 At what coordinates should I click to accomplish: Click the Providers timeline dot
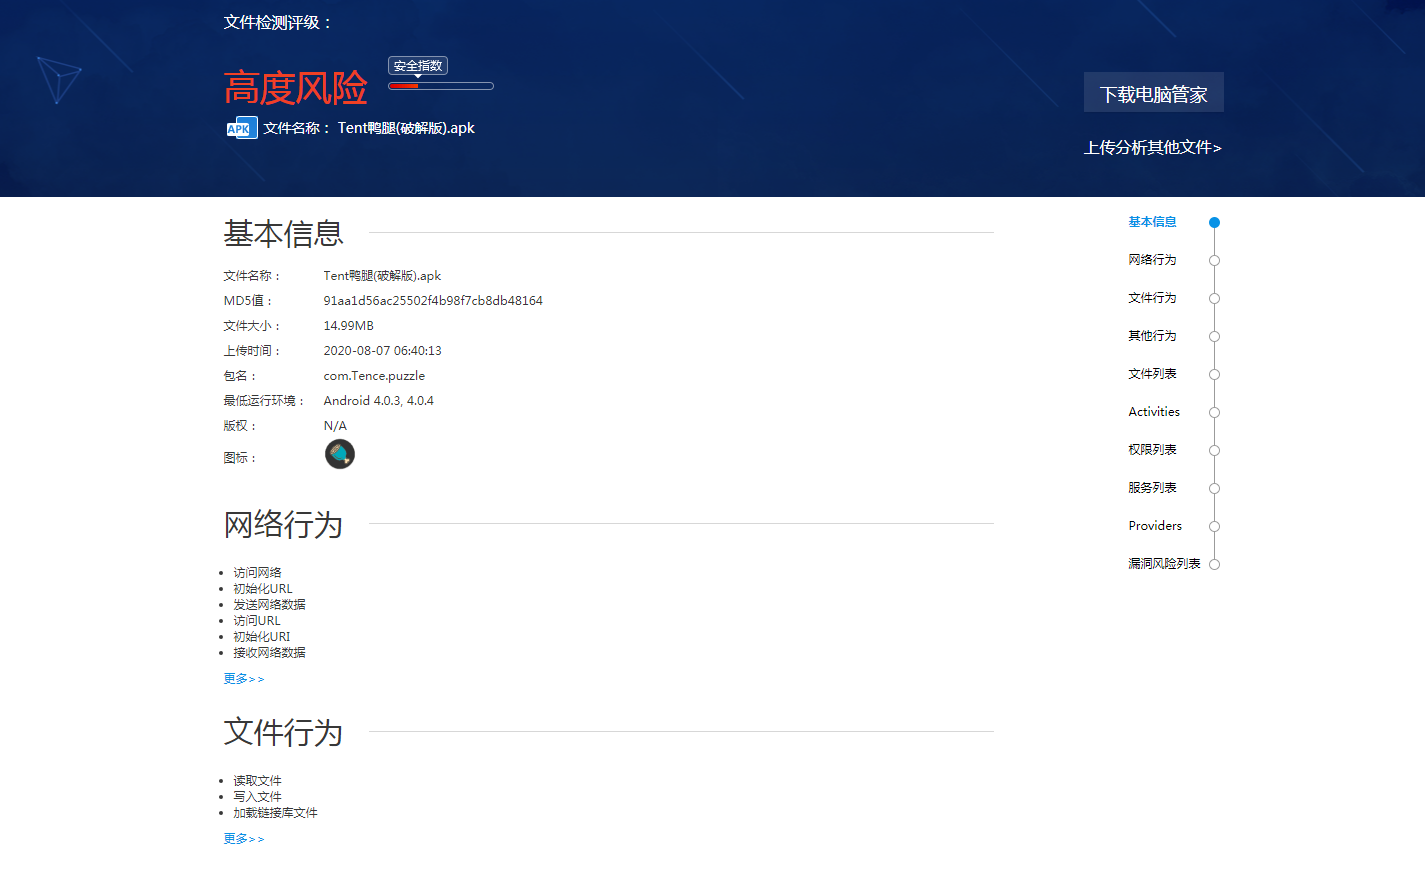(1214, 526)
